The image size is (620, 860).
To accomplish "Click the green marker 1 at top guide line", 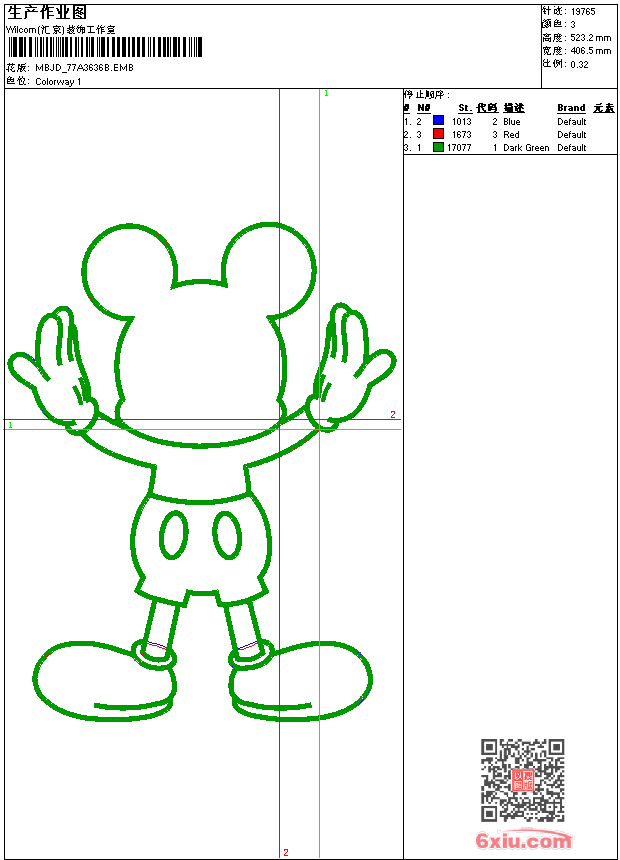I will [x=326, y=93].
